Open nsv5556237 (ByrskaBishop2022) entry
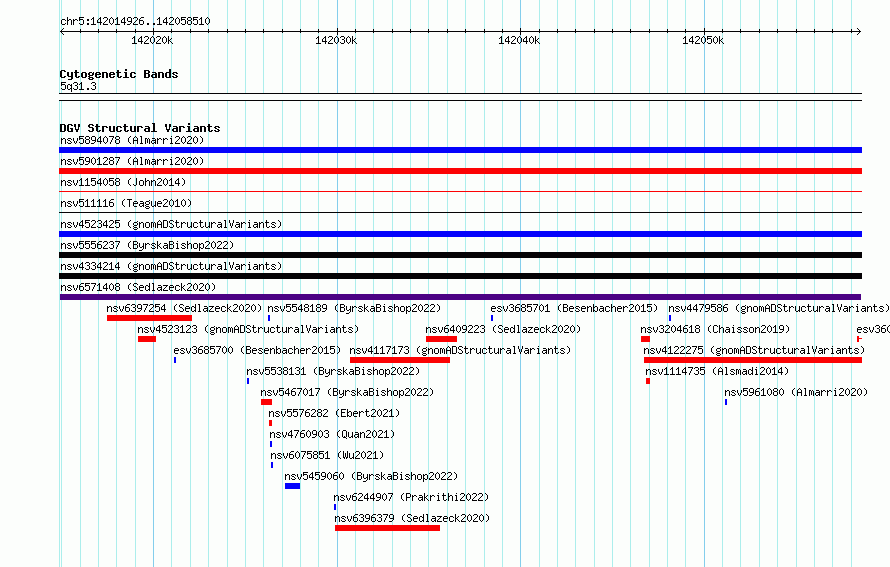Viewport: 890px width, 567px height. pyautogui.click(x=147, y=245)
